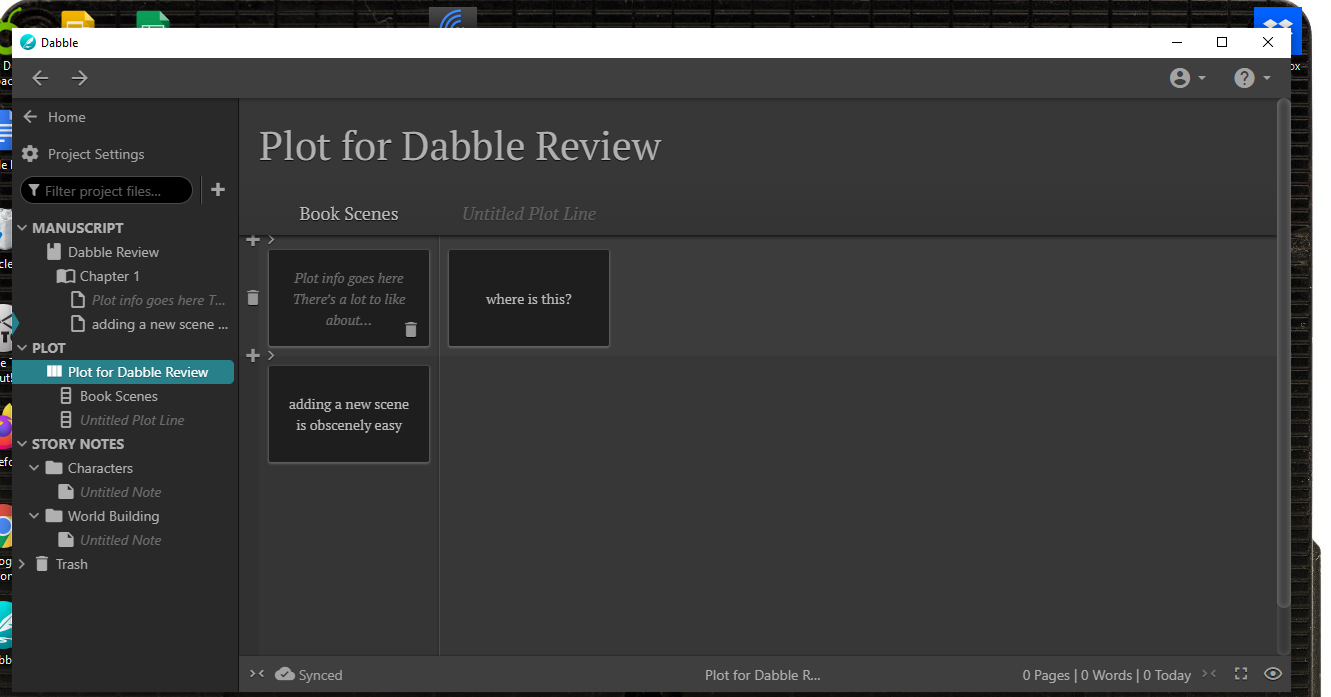
Task: Expand the Trash folder
Action: point(22,564)
